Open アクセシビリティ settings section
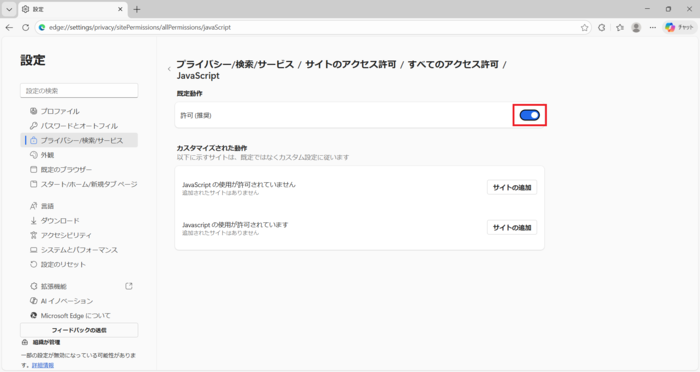Image resolution: width=700 pixels, height=372 pixels. tap(79, 235)
